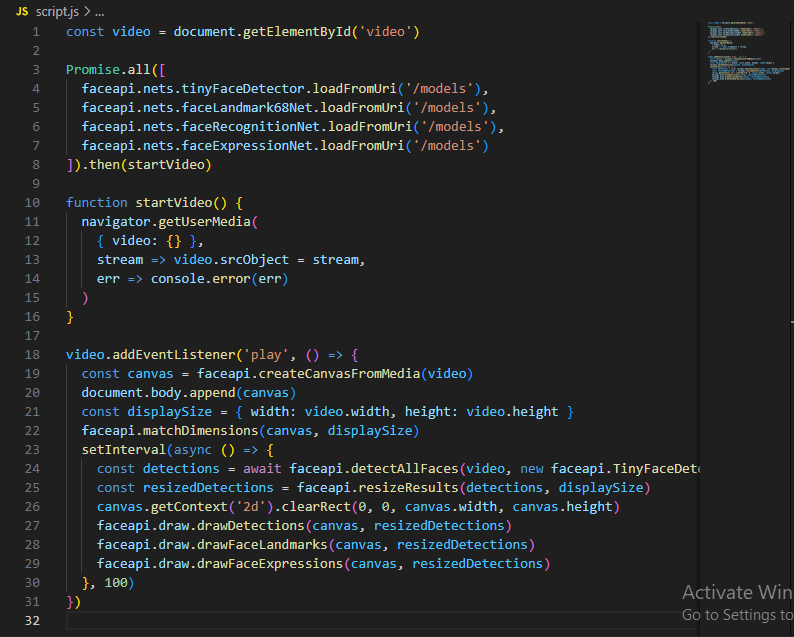The height and width of the screenshot is (637, 794).
Task: Click the JS file icon in breadcrumb
Action: (x=21, y=11)
